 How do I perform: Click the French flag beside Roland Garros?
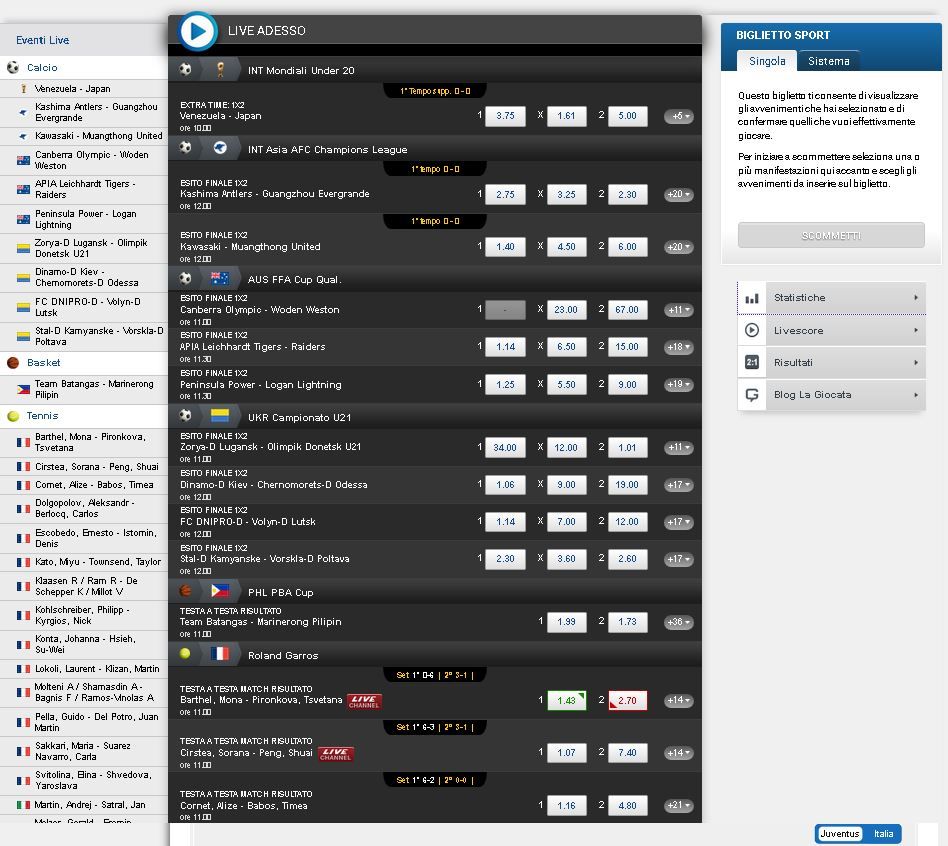click(x=220, y=654)
